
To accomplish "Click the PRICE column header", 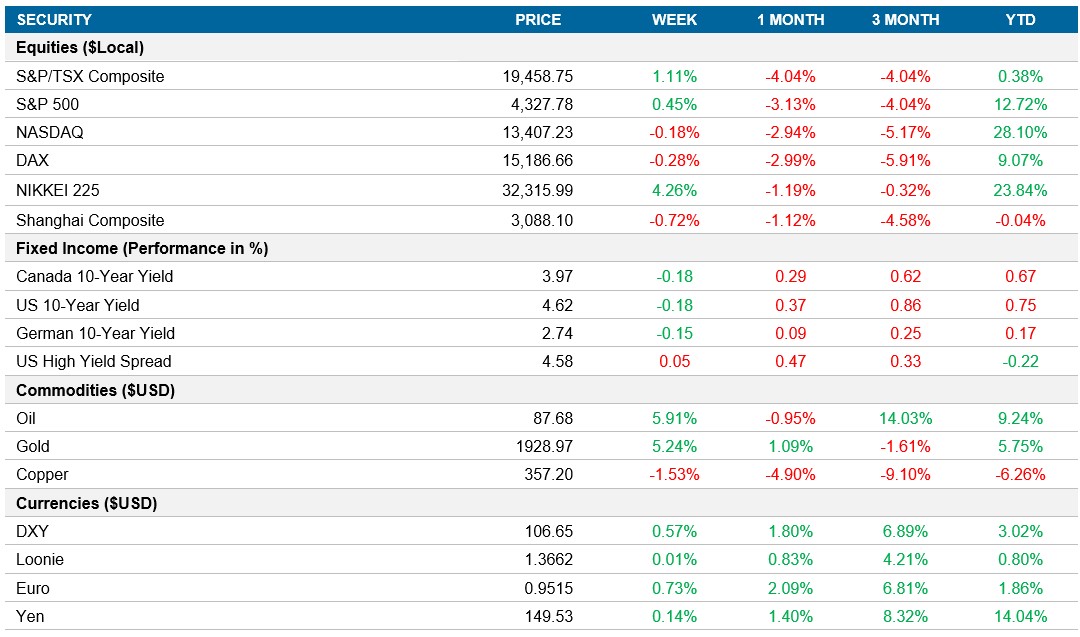I will click(x=538, y=19).
